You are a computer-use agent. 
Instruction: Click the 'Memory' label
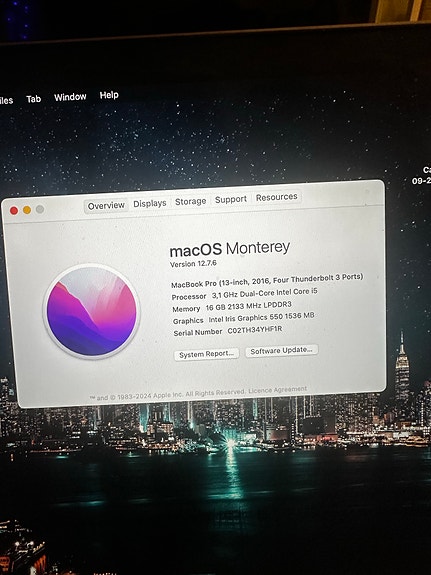(186, 309)
